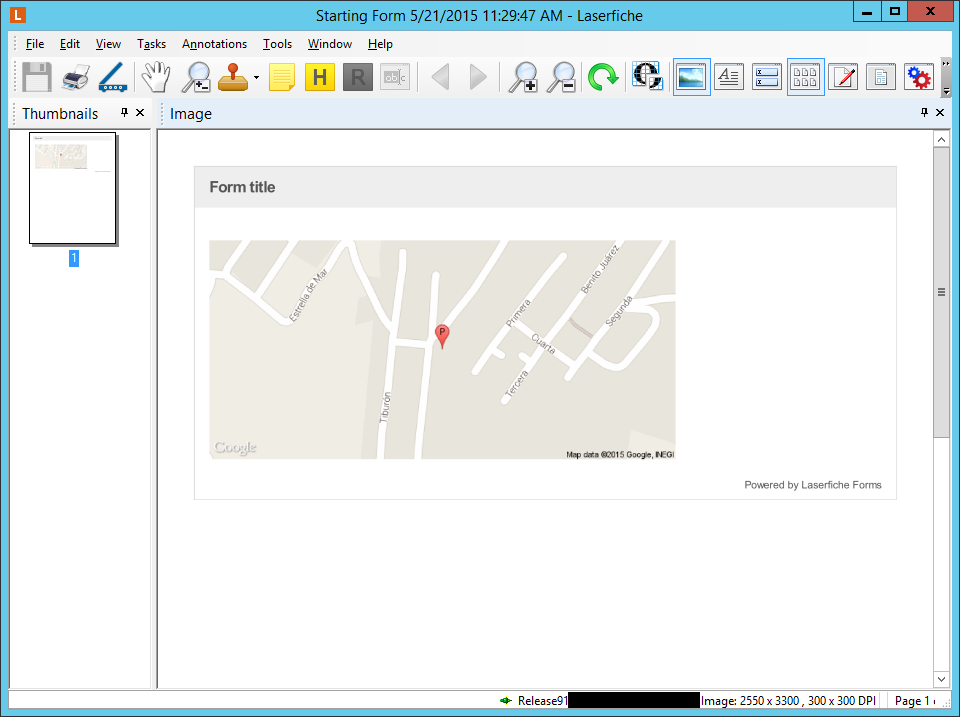
Task: Toggle the Annotations pane pencil button
Action: pyautogui.click(x=843, y=77)
